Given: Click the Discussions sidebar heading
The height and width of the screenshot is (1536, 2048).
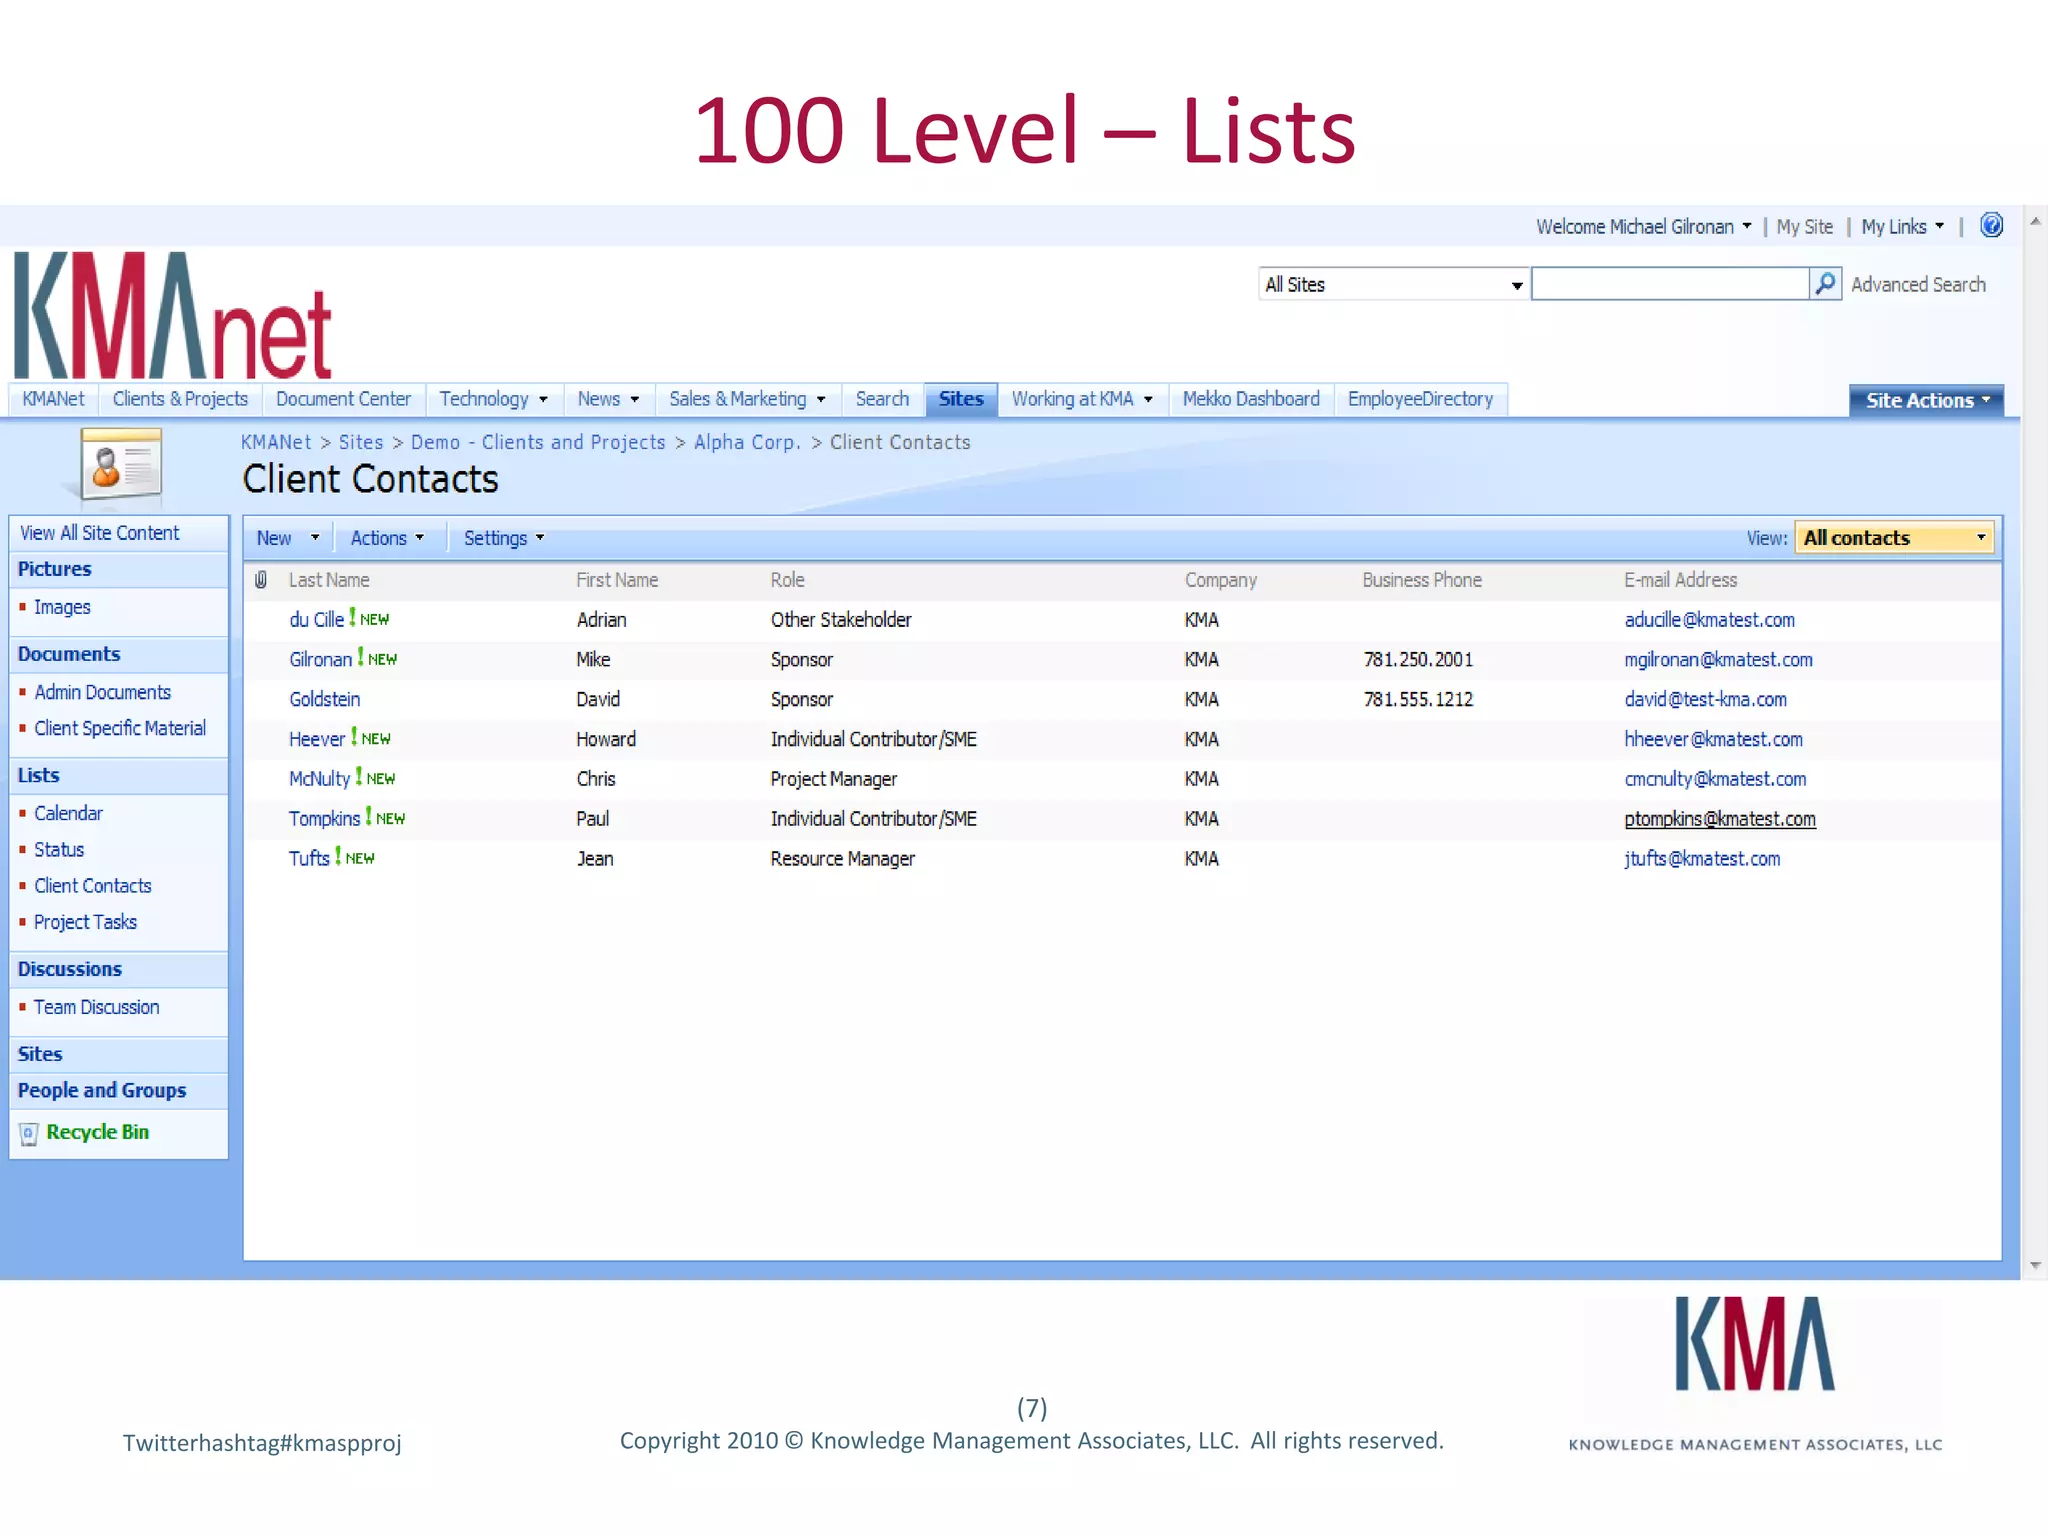Looking at the screenshot, I should pyautogui.click(x=69, y=969).
